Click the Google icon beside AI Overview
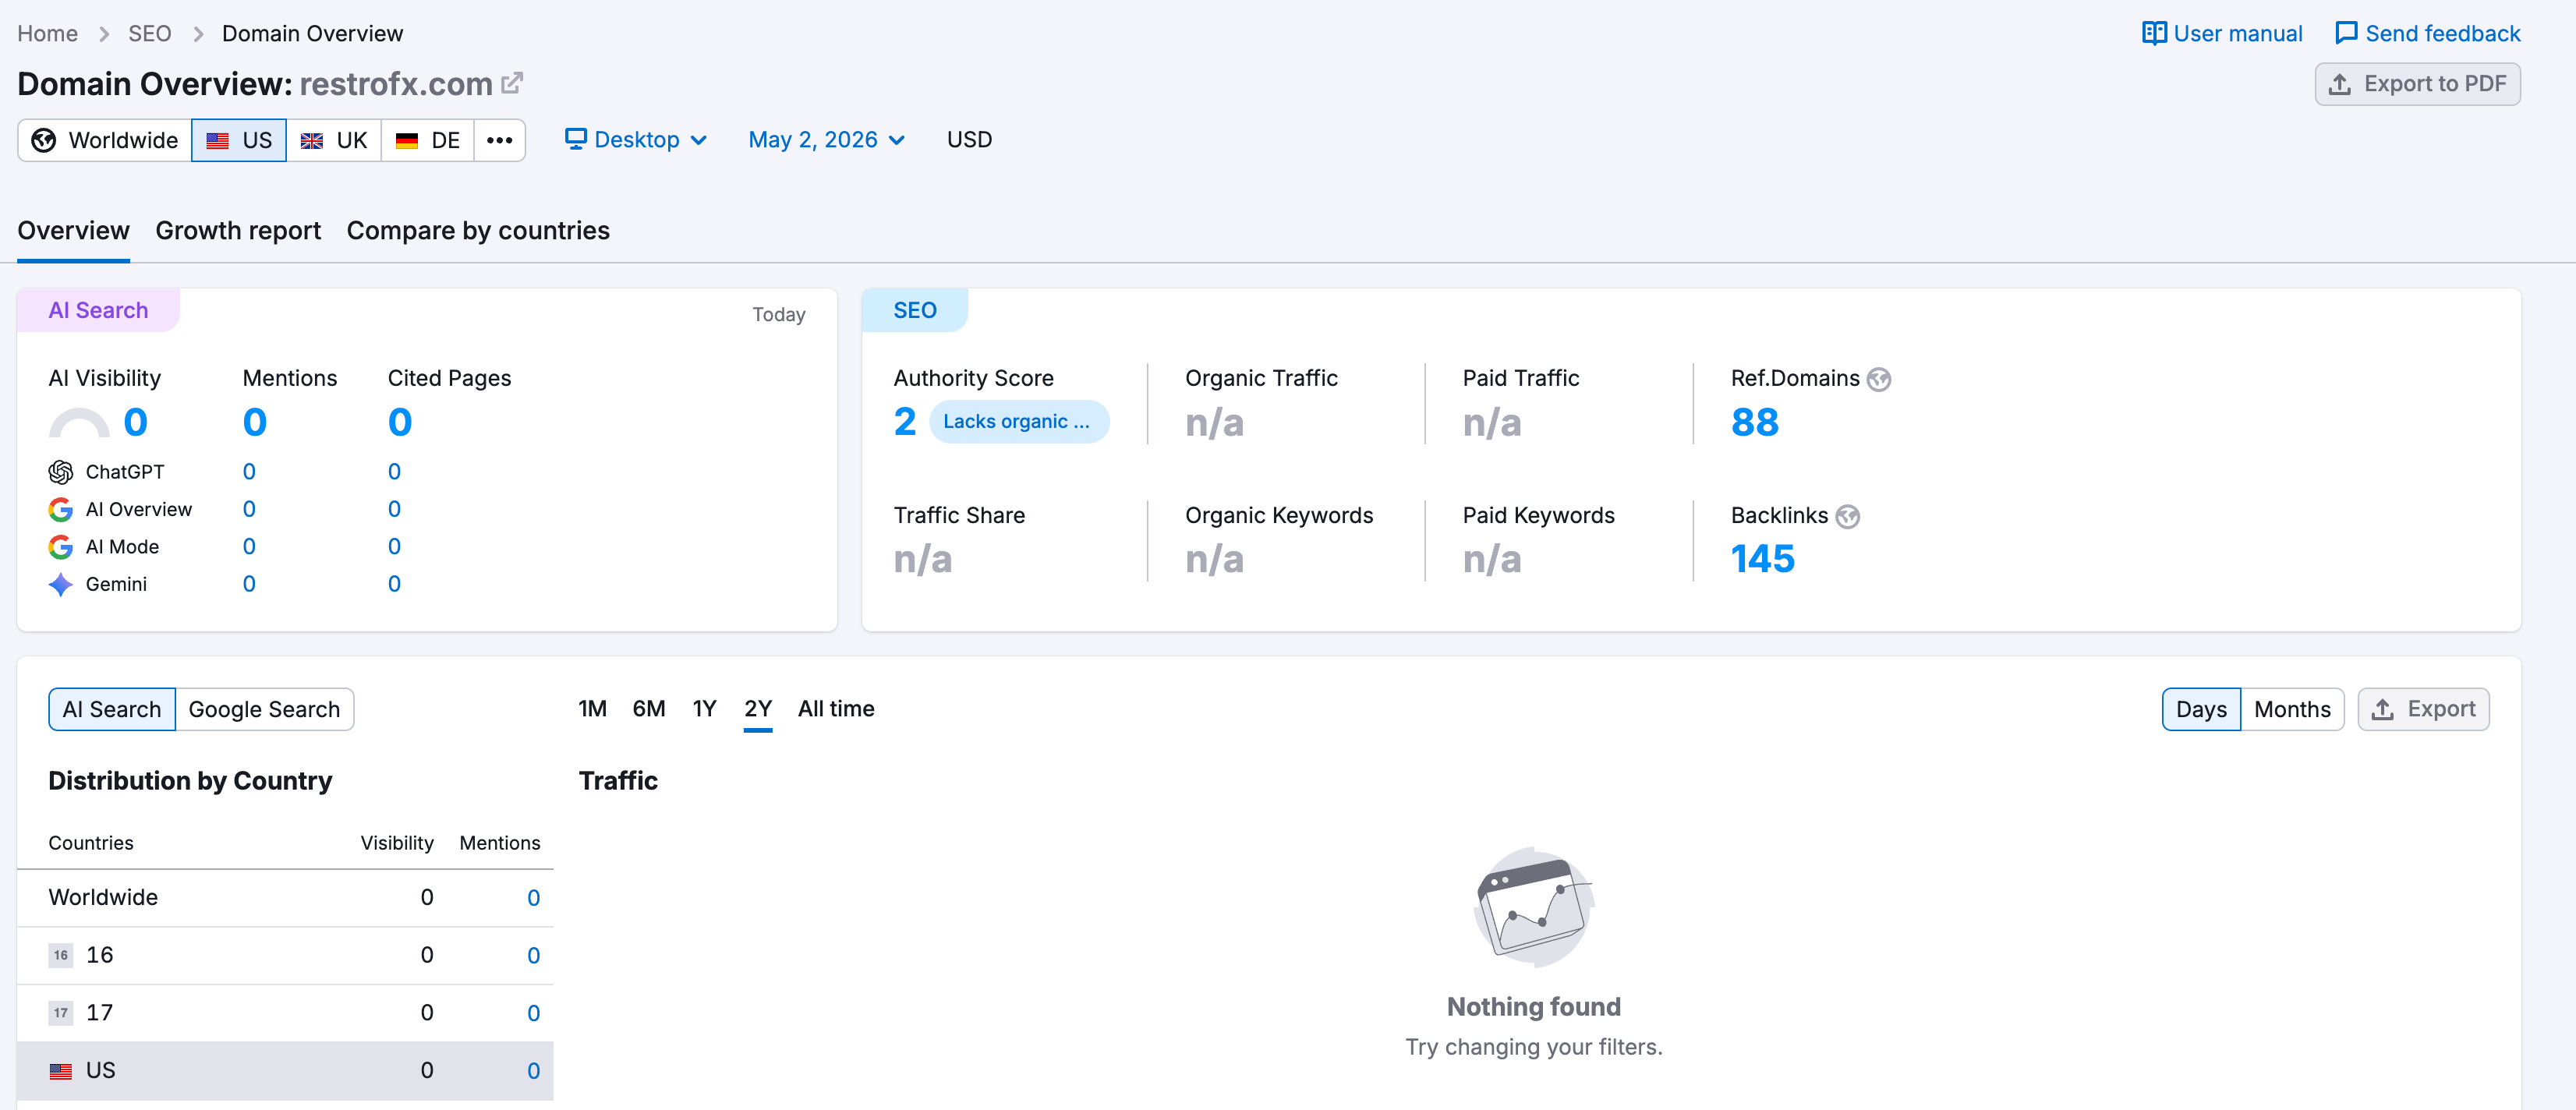 point(61,510)
